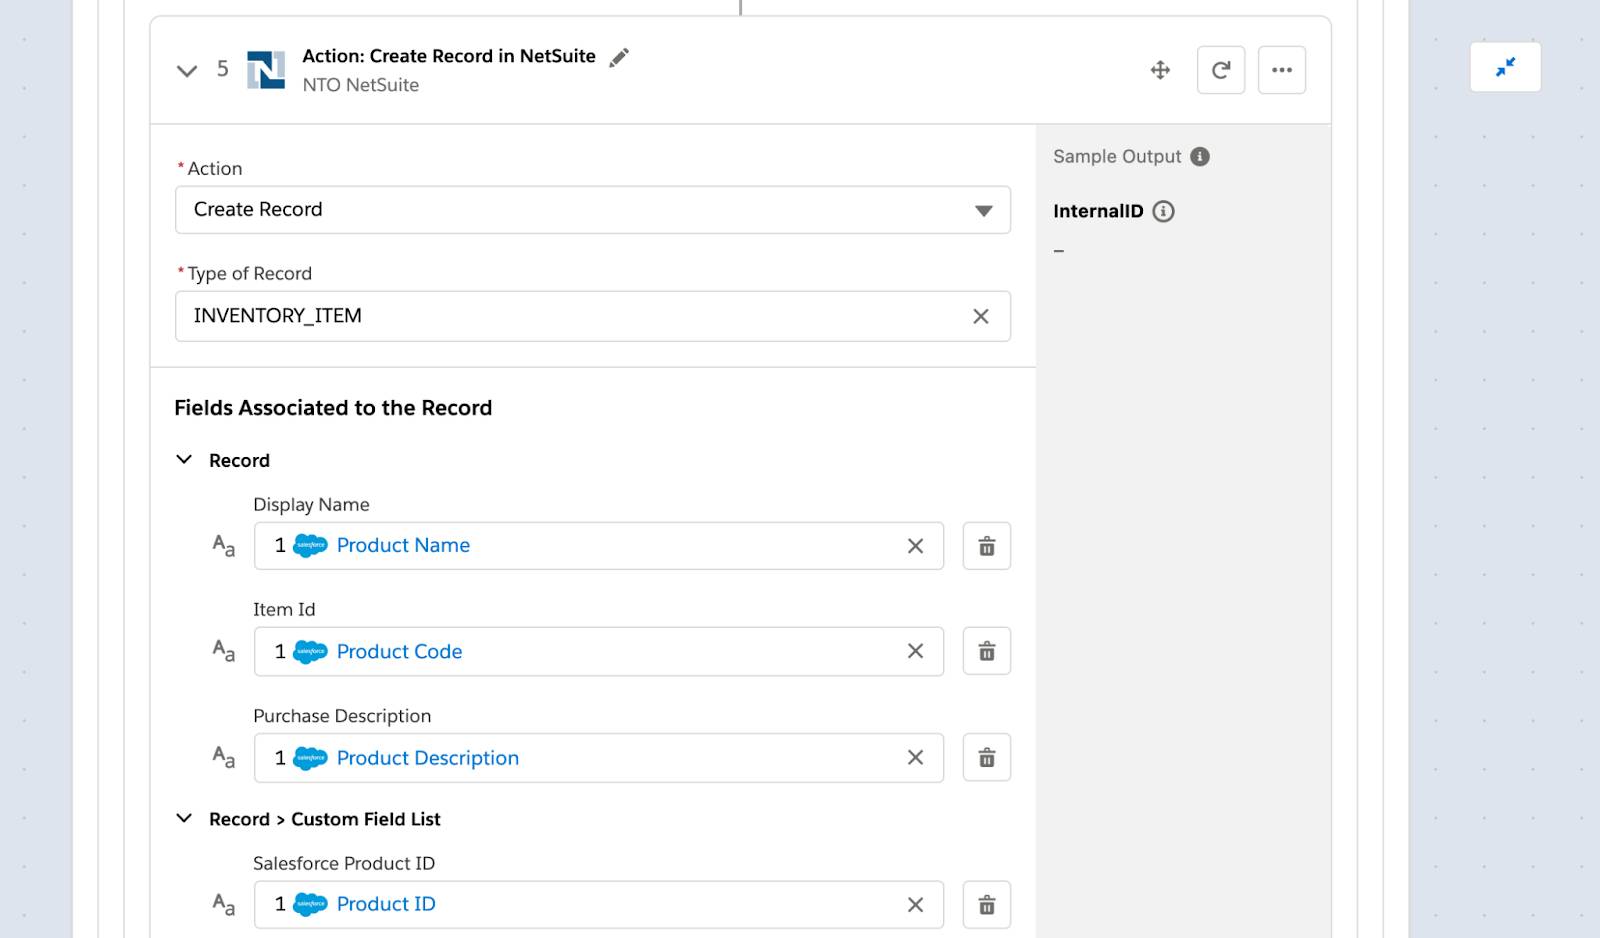Click the move step crosshair icon
The height and width of the screenshot is (938, 1600).
click(1160, 70)
